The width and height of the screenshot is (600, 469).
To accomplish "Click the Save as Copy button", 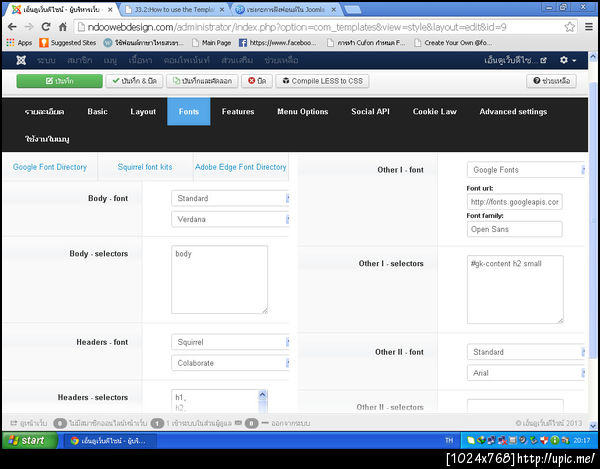I will [x=202, y=81].
